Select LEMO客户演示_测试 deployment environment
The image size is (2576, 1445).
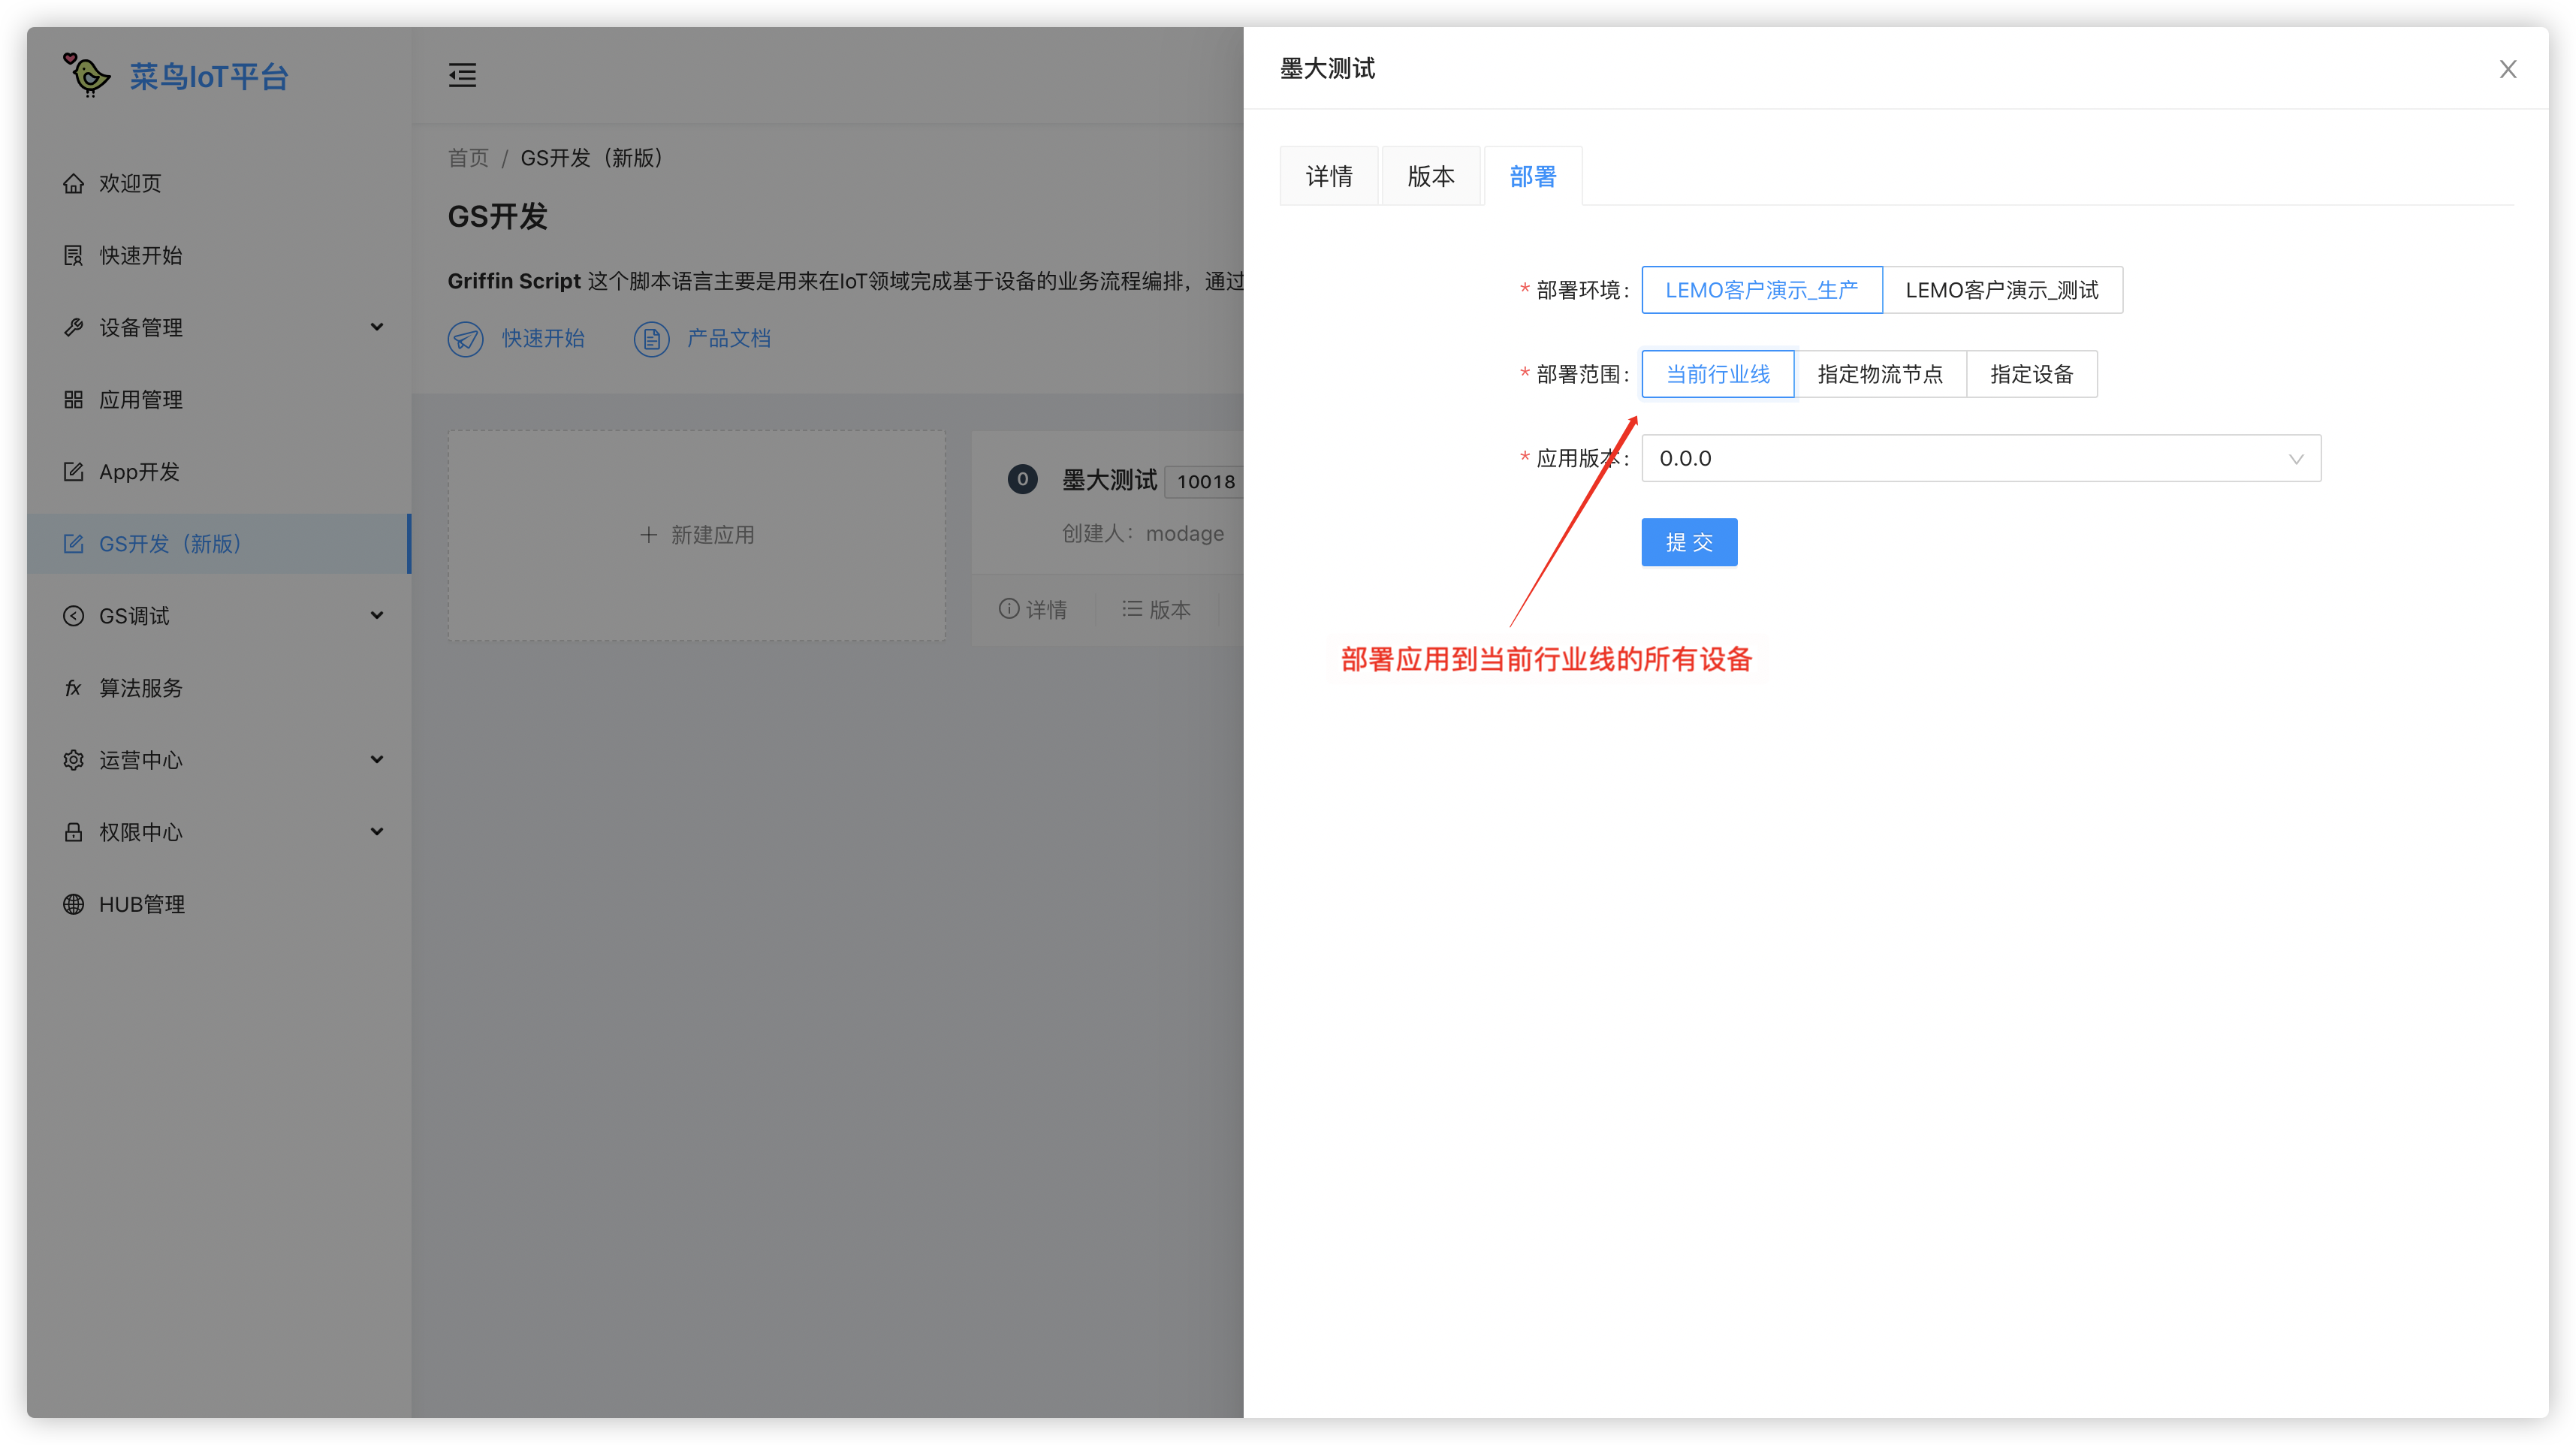(x=2001, y=290)
